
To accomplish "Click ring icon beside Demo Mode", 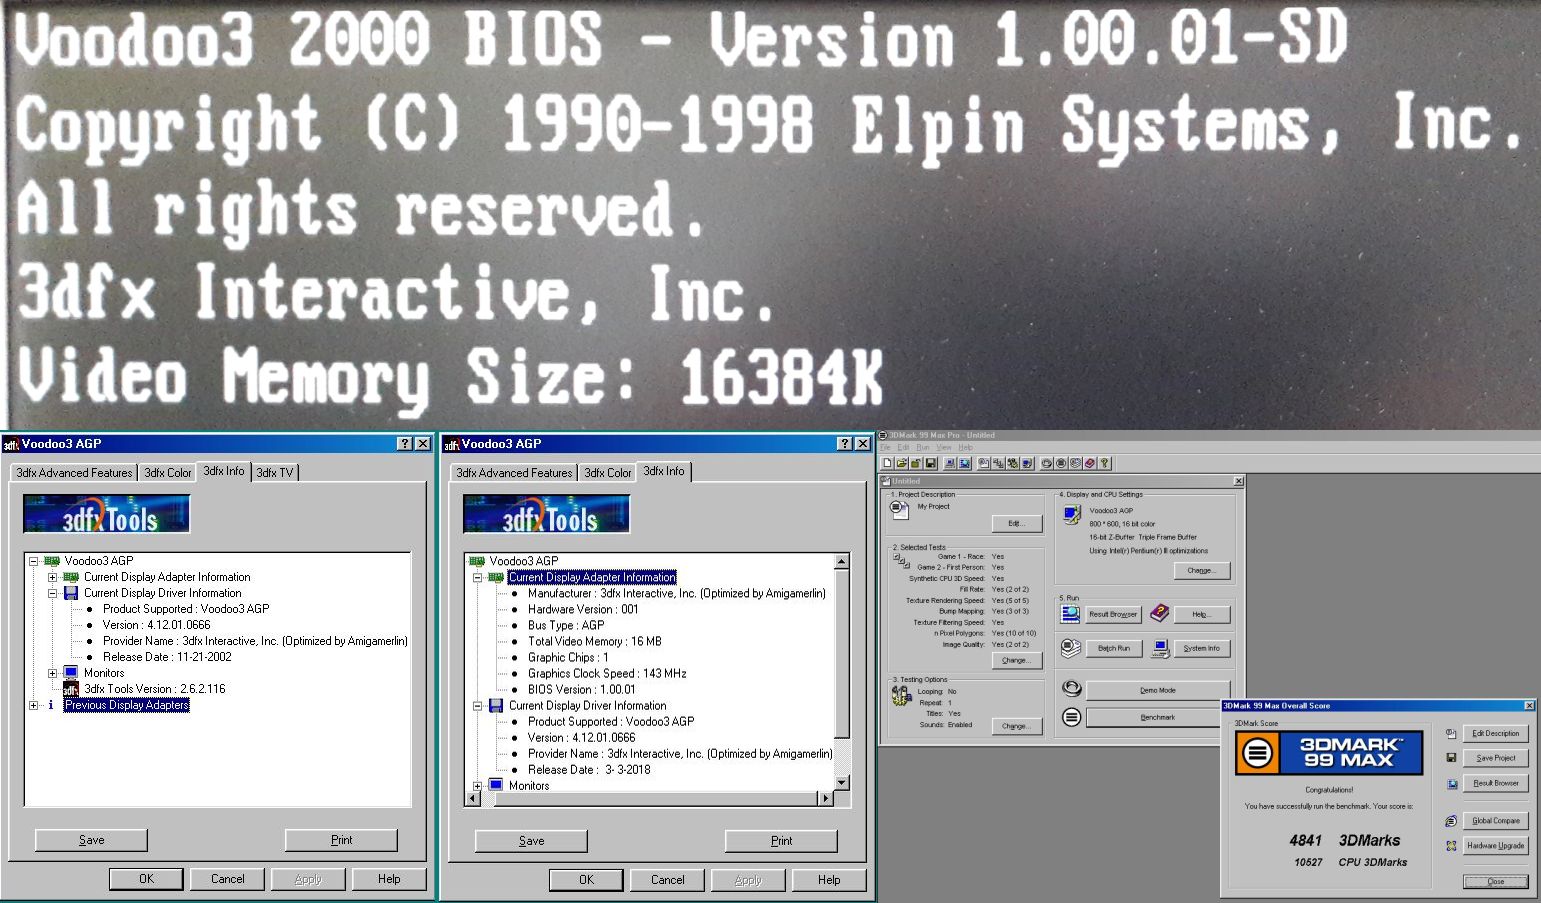I will tap(1071, 688).
